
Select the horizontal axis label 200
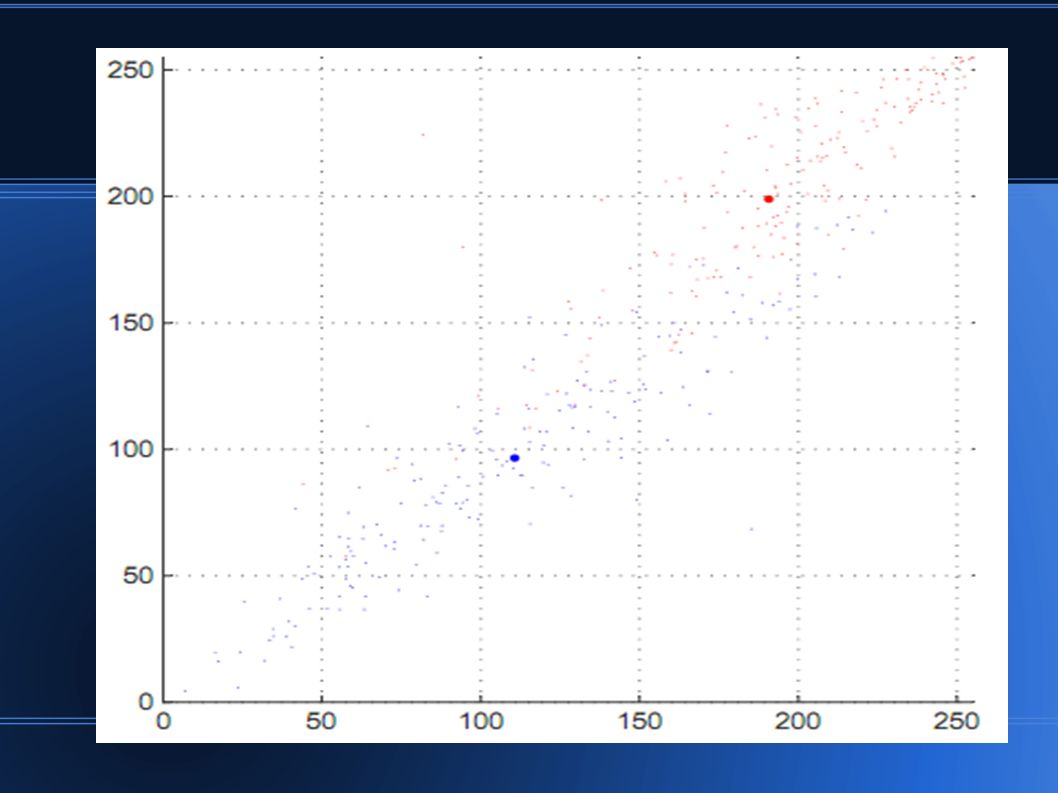tap(798, 721)
